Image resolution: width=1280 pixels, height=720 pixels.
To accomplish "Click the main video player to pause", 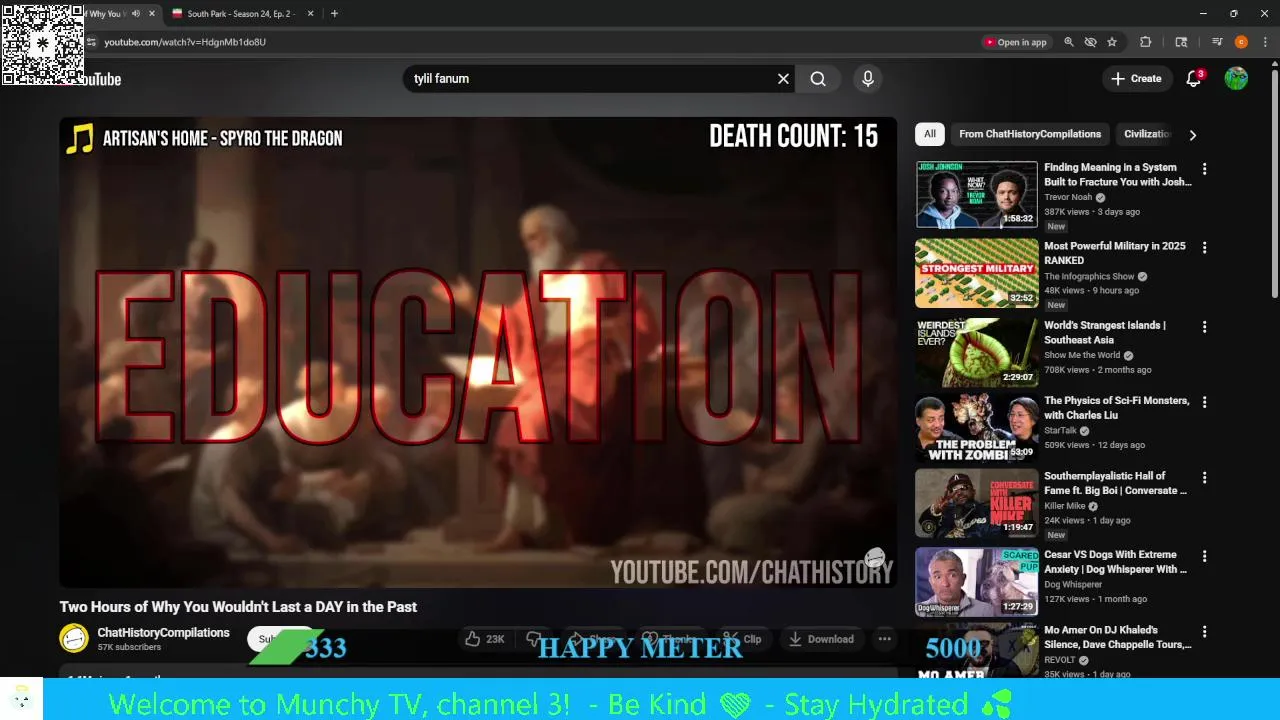I will coord(478,352).
